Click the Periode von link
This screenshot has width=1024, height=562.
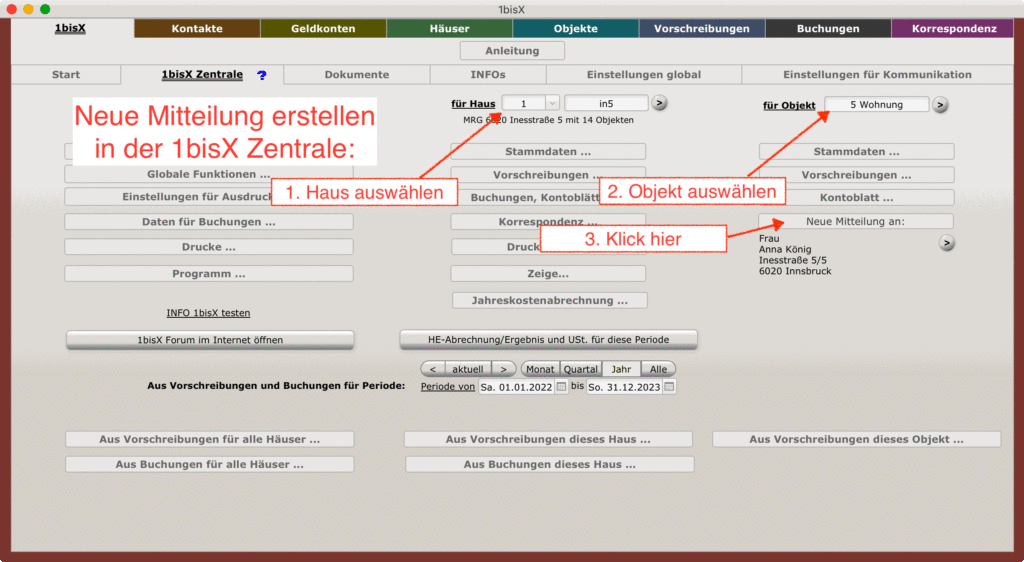[x=447, y=386]
